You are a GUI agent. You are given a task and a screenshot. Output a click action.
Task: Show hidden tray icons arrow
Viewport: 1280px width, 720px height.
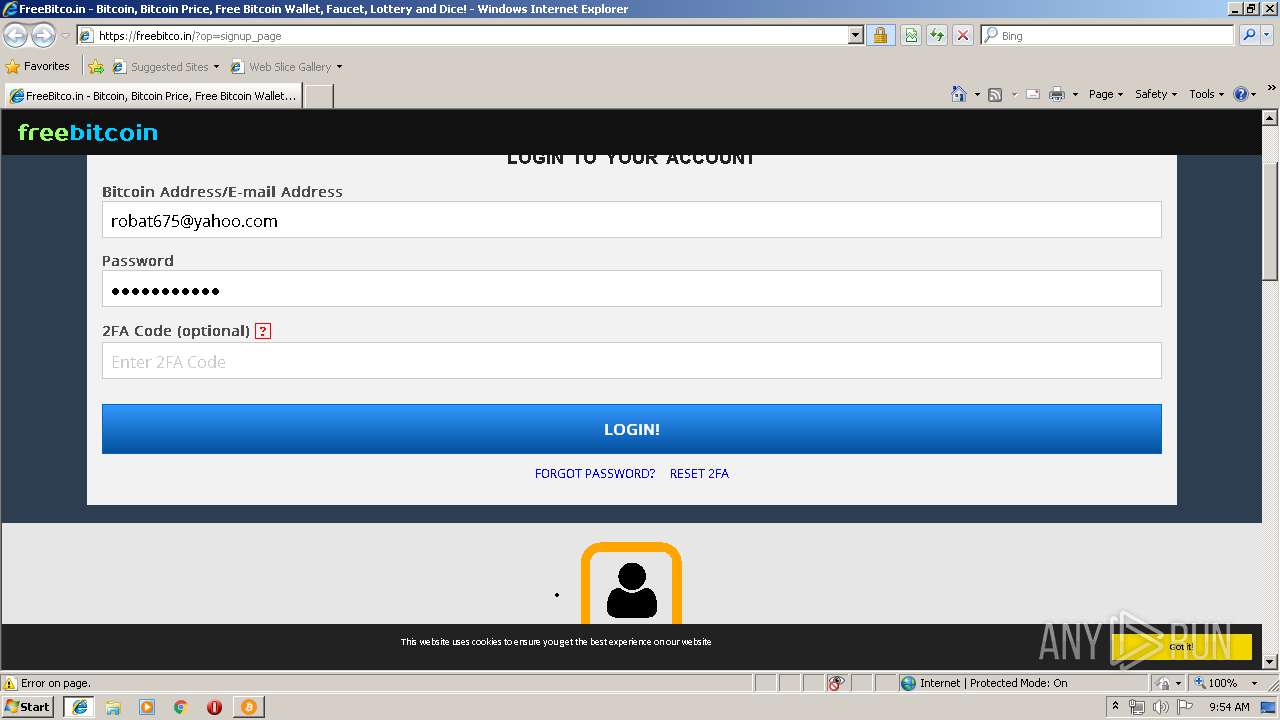1115,707
